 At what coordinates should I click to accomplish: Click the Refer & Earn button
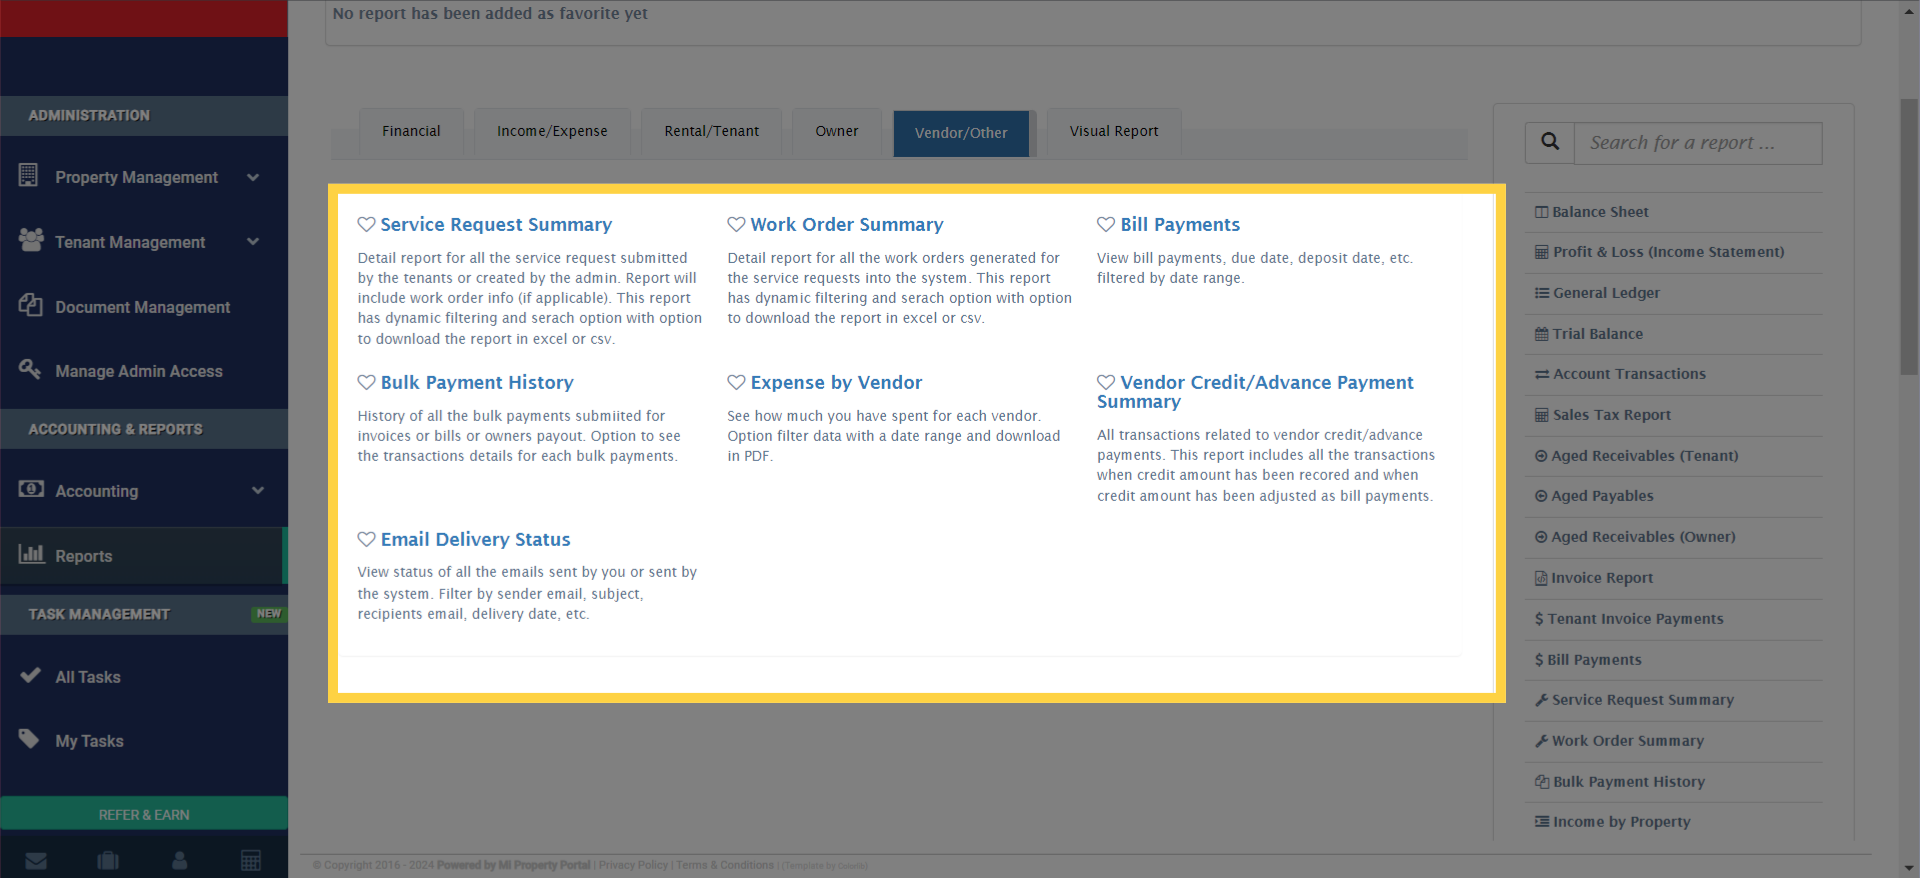[144, 814]
